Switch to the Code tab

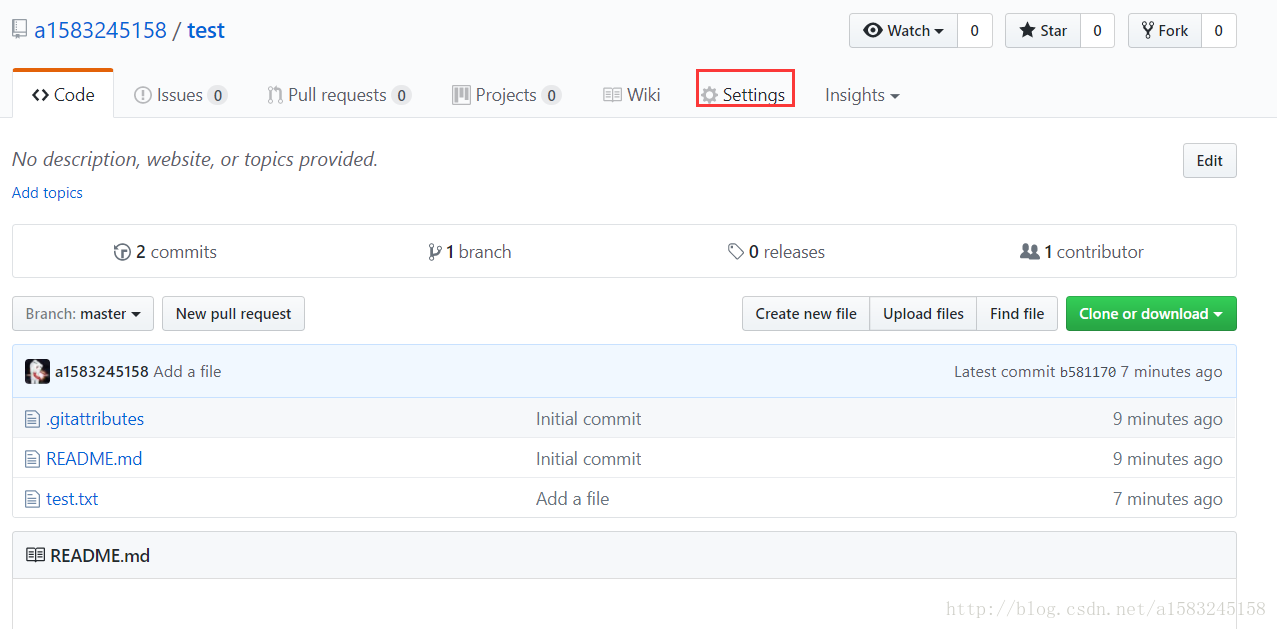tap(63, 95)
